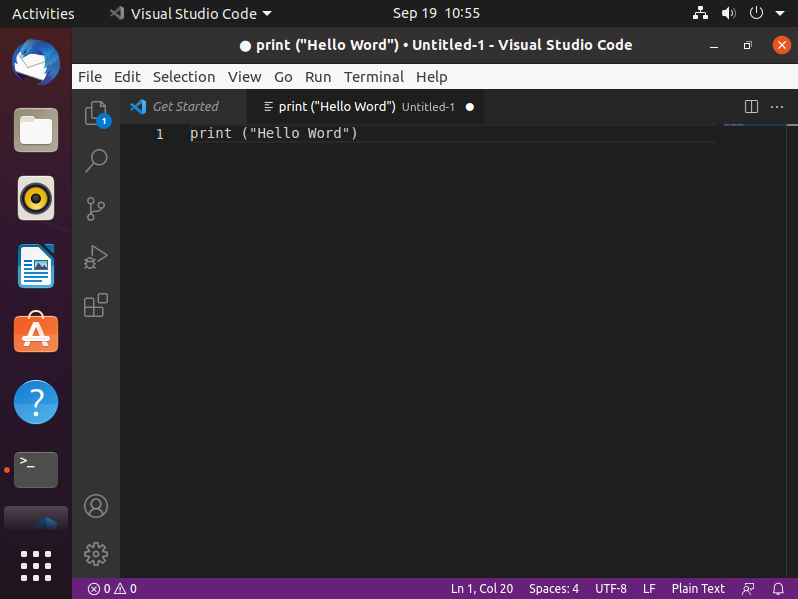The image size is (798, 599).
Task: Open the Terminal menu
Action: click(374, 77)
